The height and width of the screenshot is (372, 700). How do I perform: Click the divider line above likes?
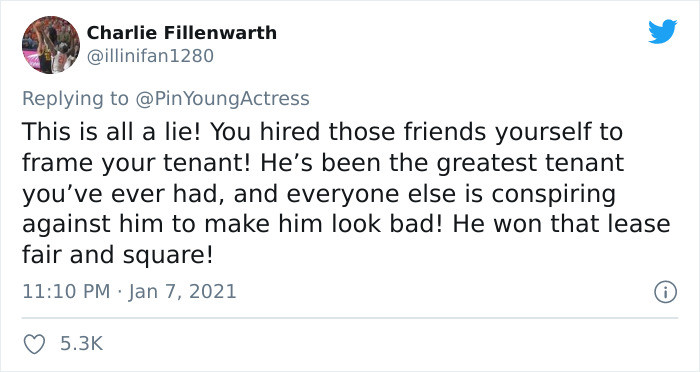coord(350,318)
